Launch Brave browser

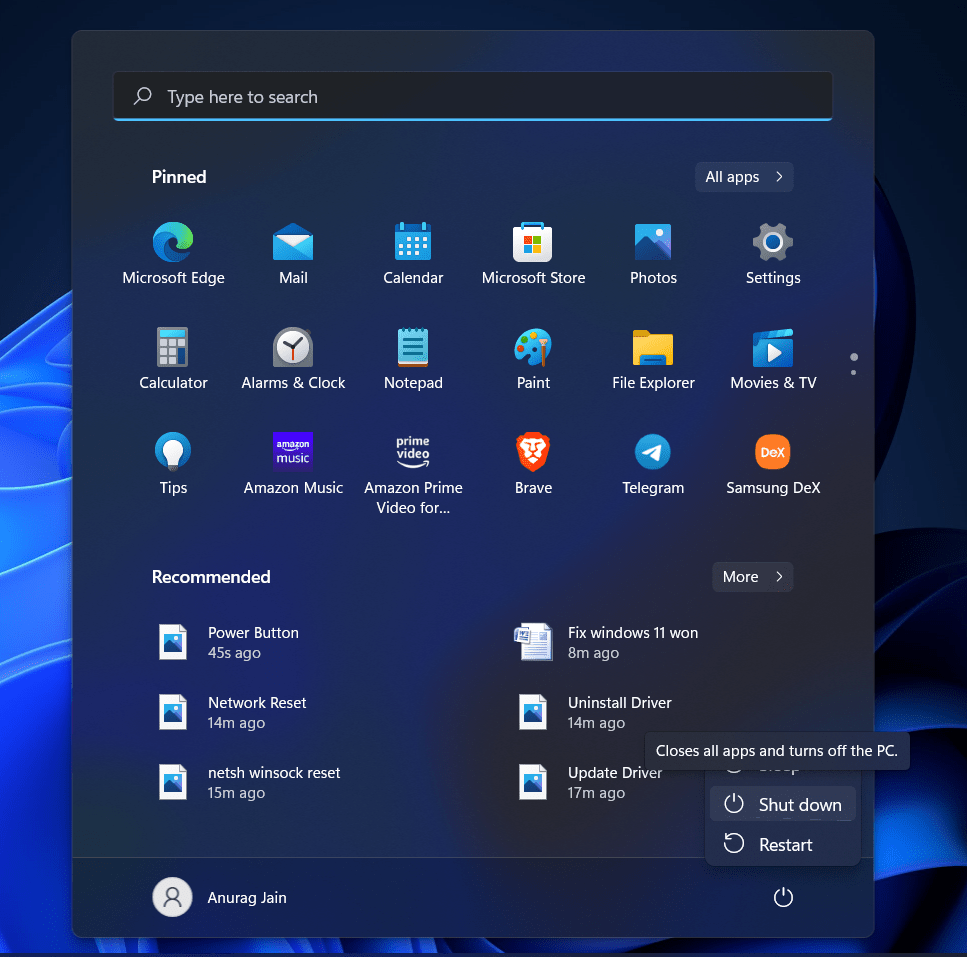[x=533, y=463]
